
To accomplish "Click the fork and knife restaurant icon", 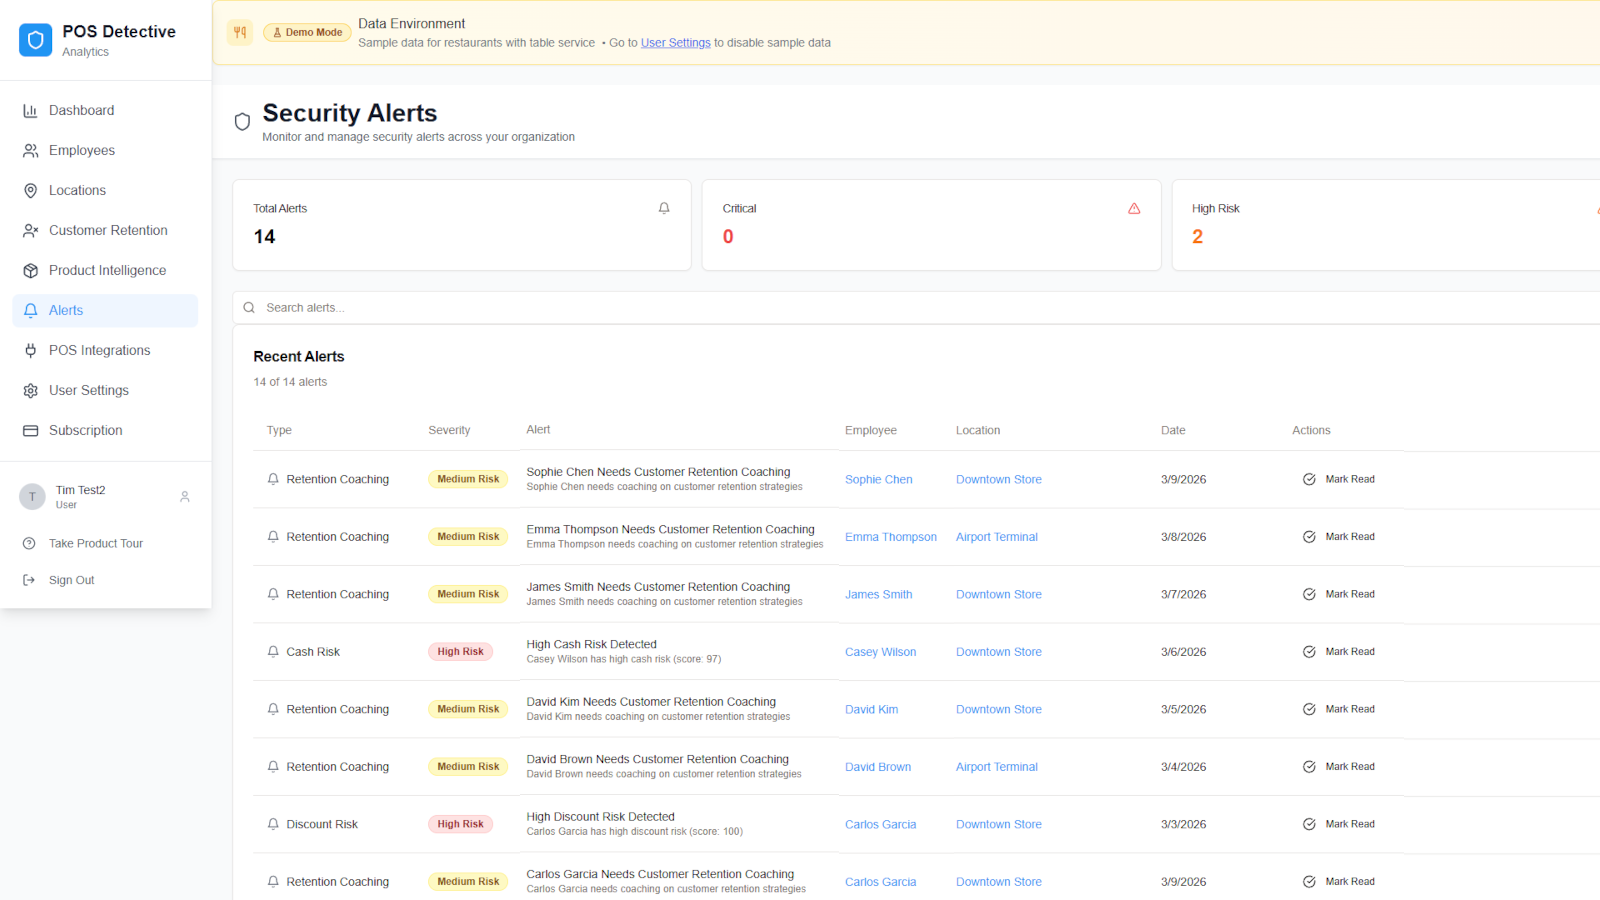I will click(x=240, y=33).
